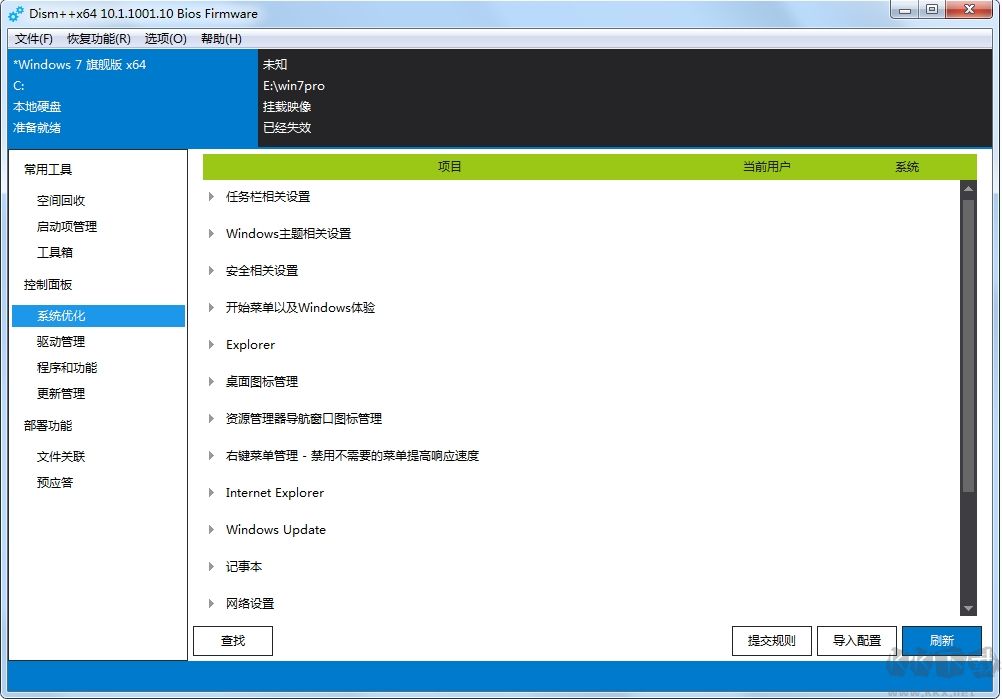Screen dimensions: 1002x699
Task: Click the 导入配置 button
Action: pyautogui.click(x=856, y=640)
